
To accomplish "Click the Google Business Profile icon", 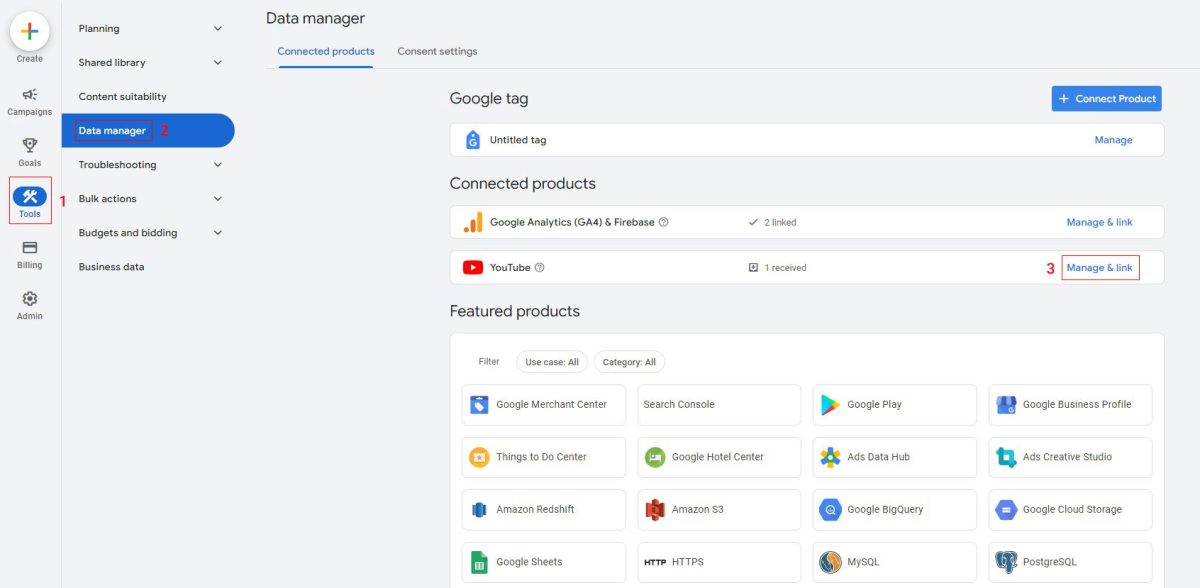I will pyautogui.click(x=1006, y=405).
